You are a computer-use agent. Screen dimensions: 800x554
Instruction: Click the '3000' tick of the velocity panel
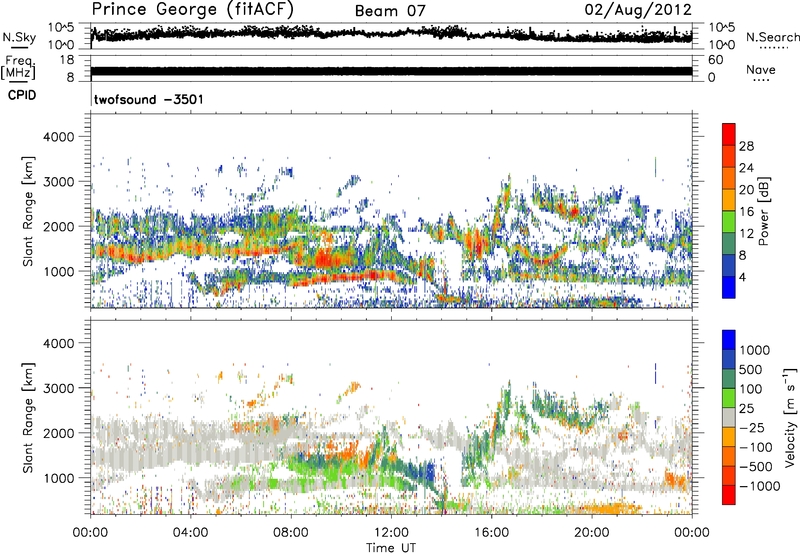(59, 388)
